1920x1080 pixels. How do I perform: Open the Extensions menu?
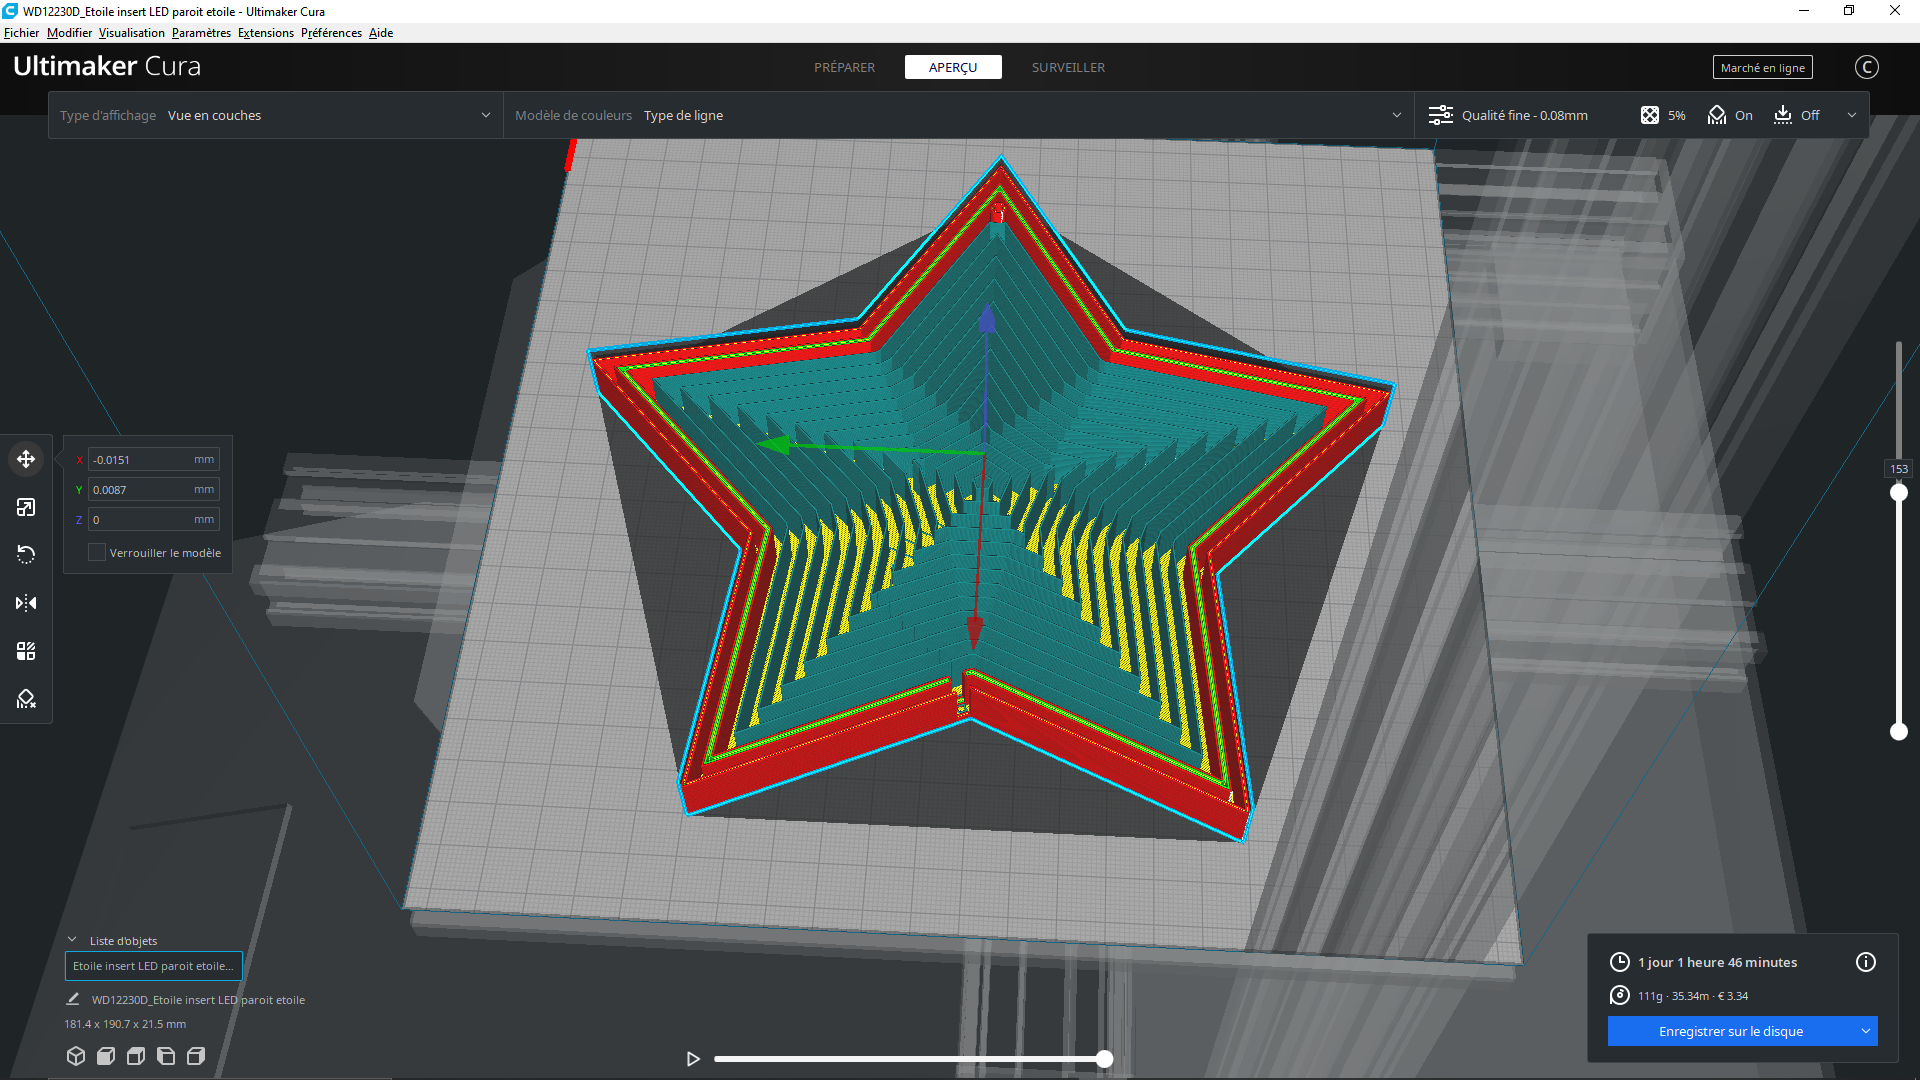265,33
